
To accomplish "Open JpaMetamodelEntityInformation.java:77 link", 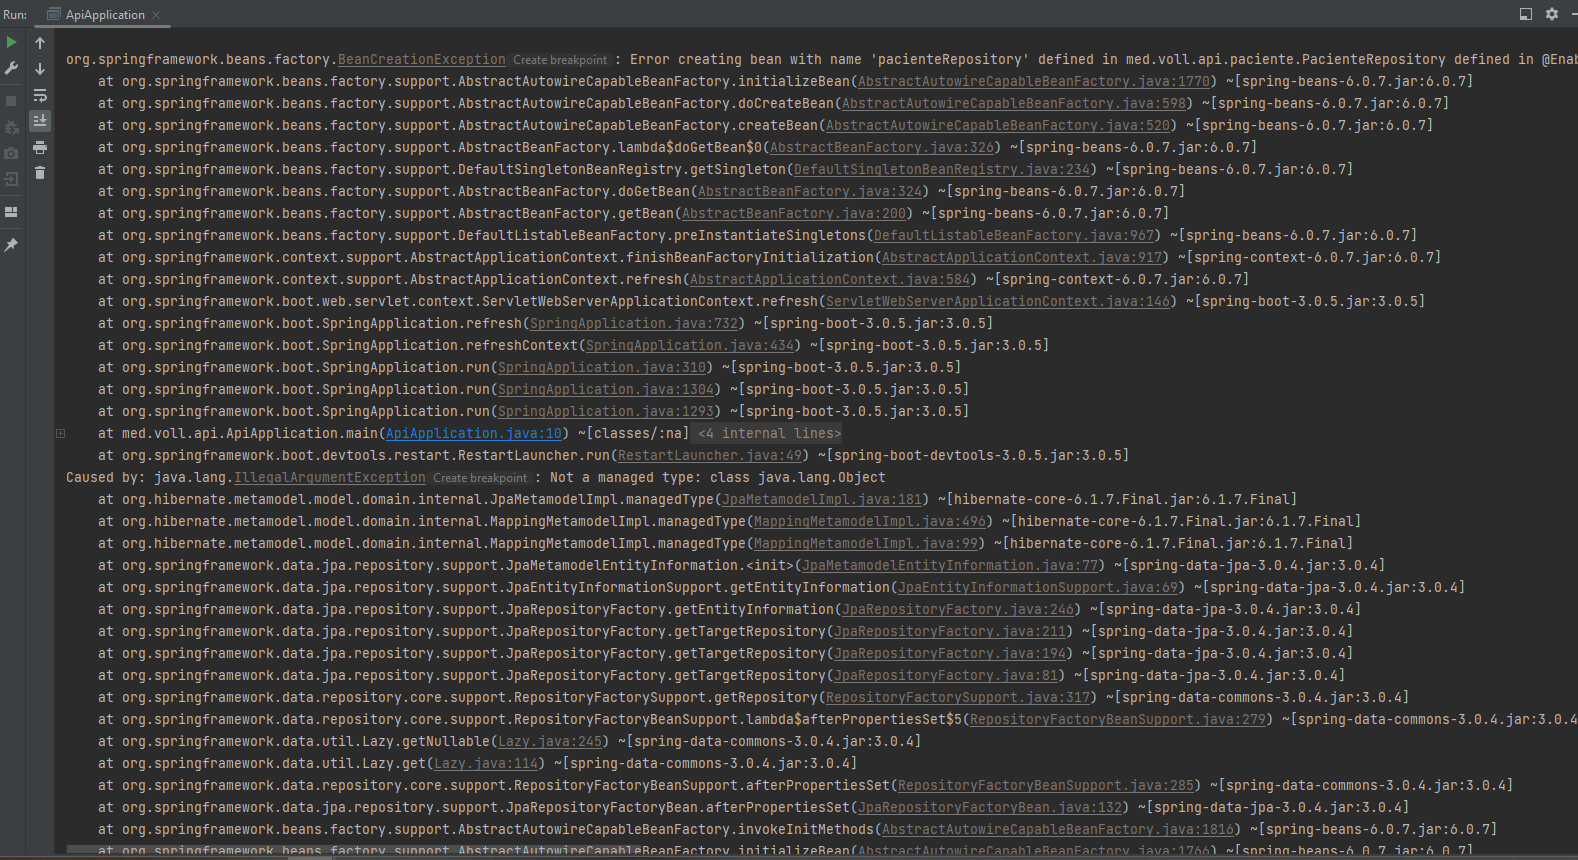I will coord(950,566).
